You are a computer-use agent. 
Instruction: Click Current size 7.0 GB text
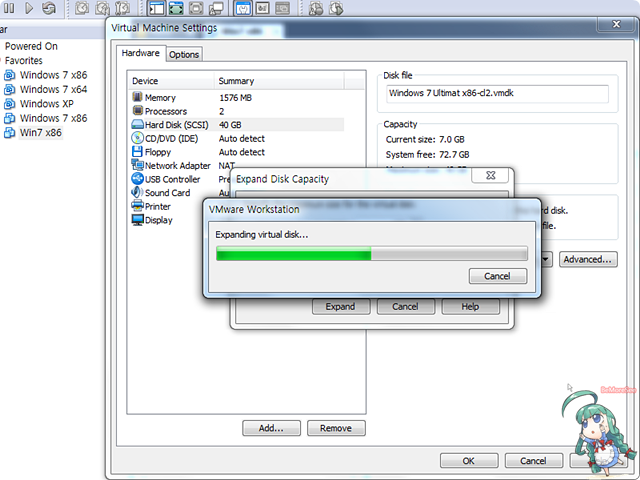tap(425, 140)
